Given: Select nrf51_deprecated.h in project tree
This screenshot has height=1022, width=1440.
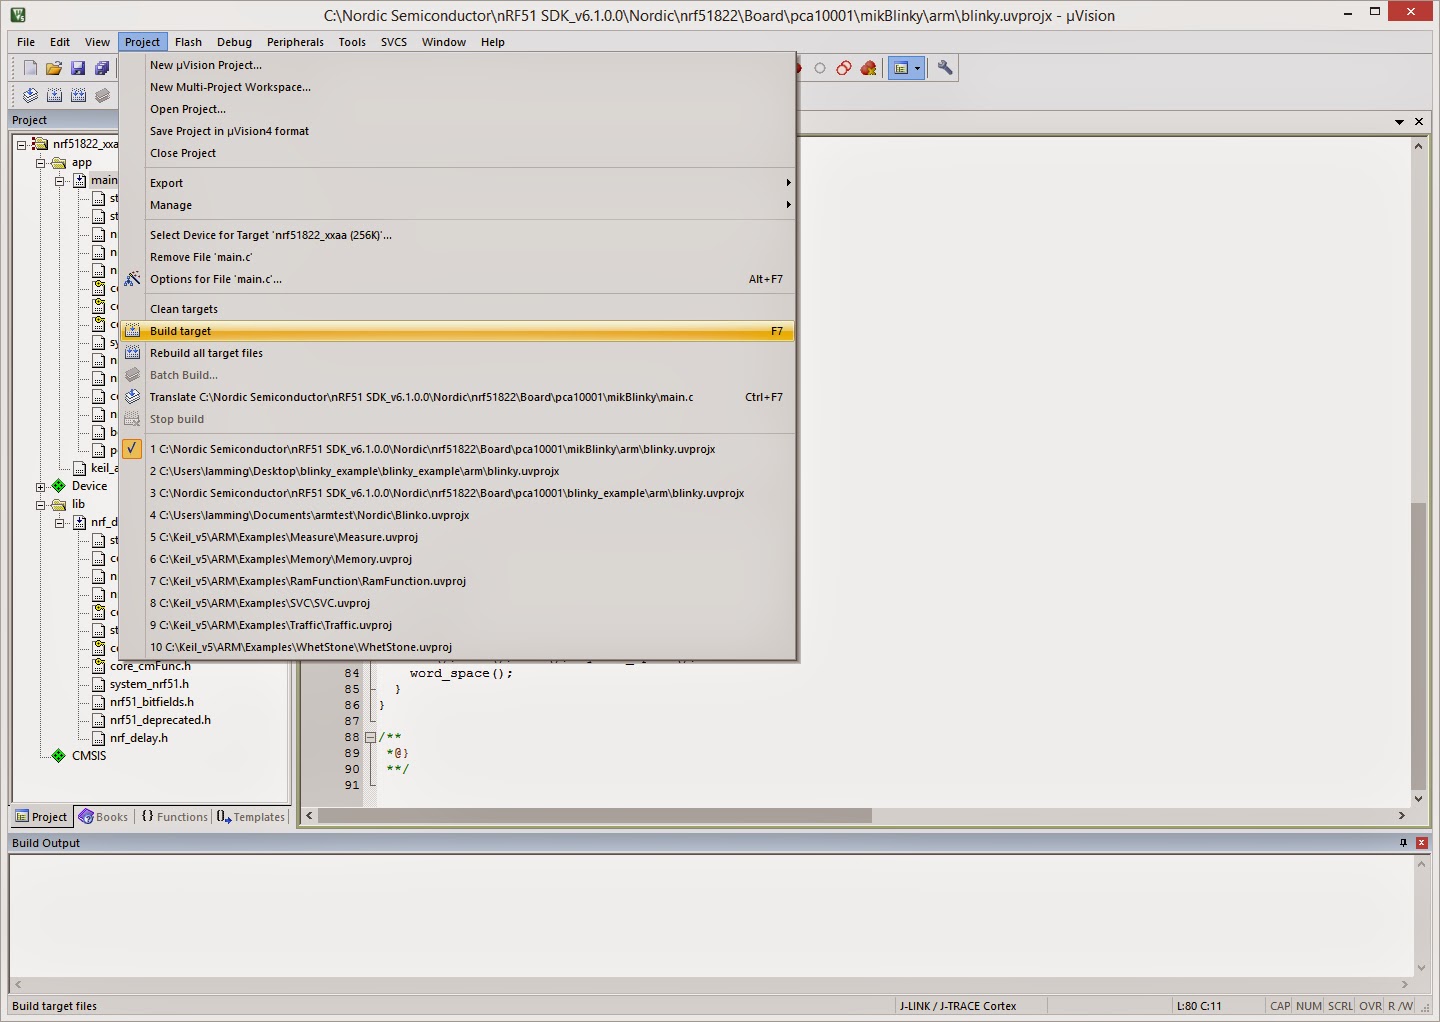Looking at the screenshot, I should coord(160,720).
